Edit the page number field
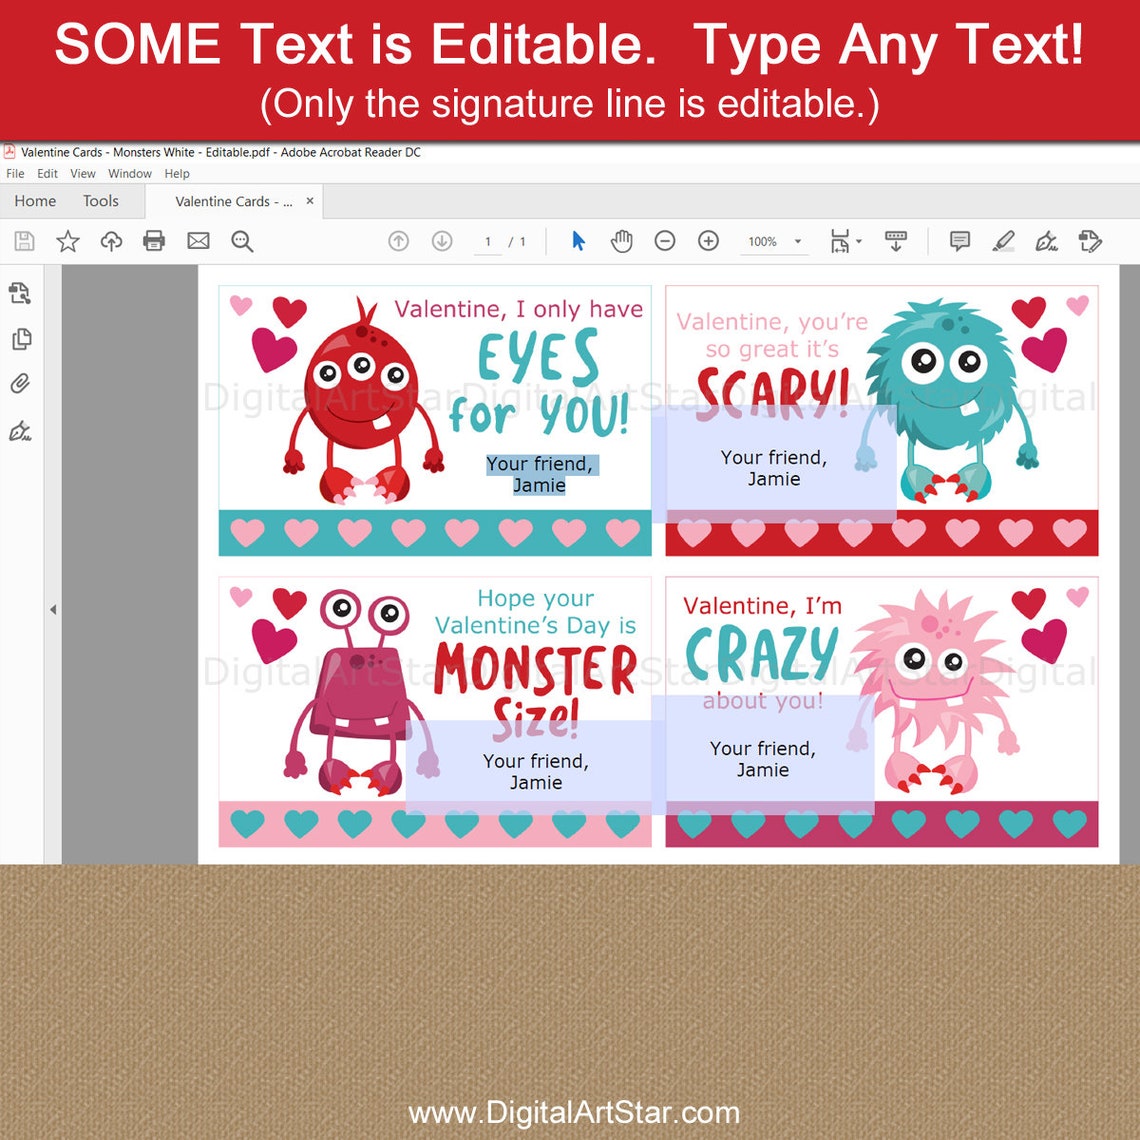This screenshot has width=1140, height=1140. tap(487, 241)
